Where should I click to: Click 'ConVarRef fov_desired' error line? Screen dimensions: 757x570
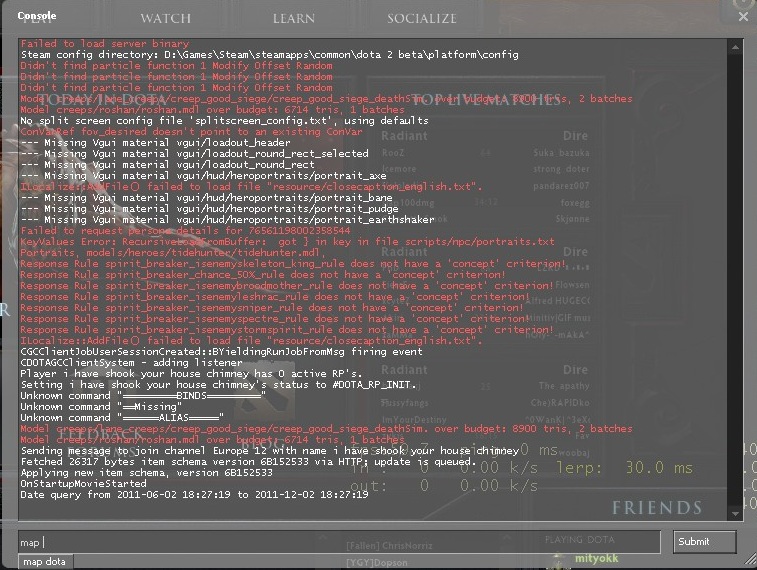click(x=191, y=132)
